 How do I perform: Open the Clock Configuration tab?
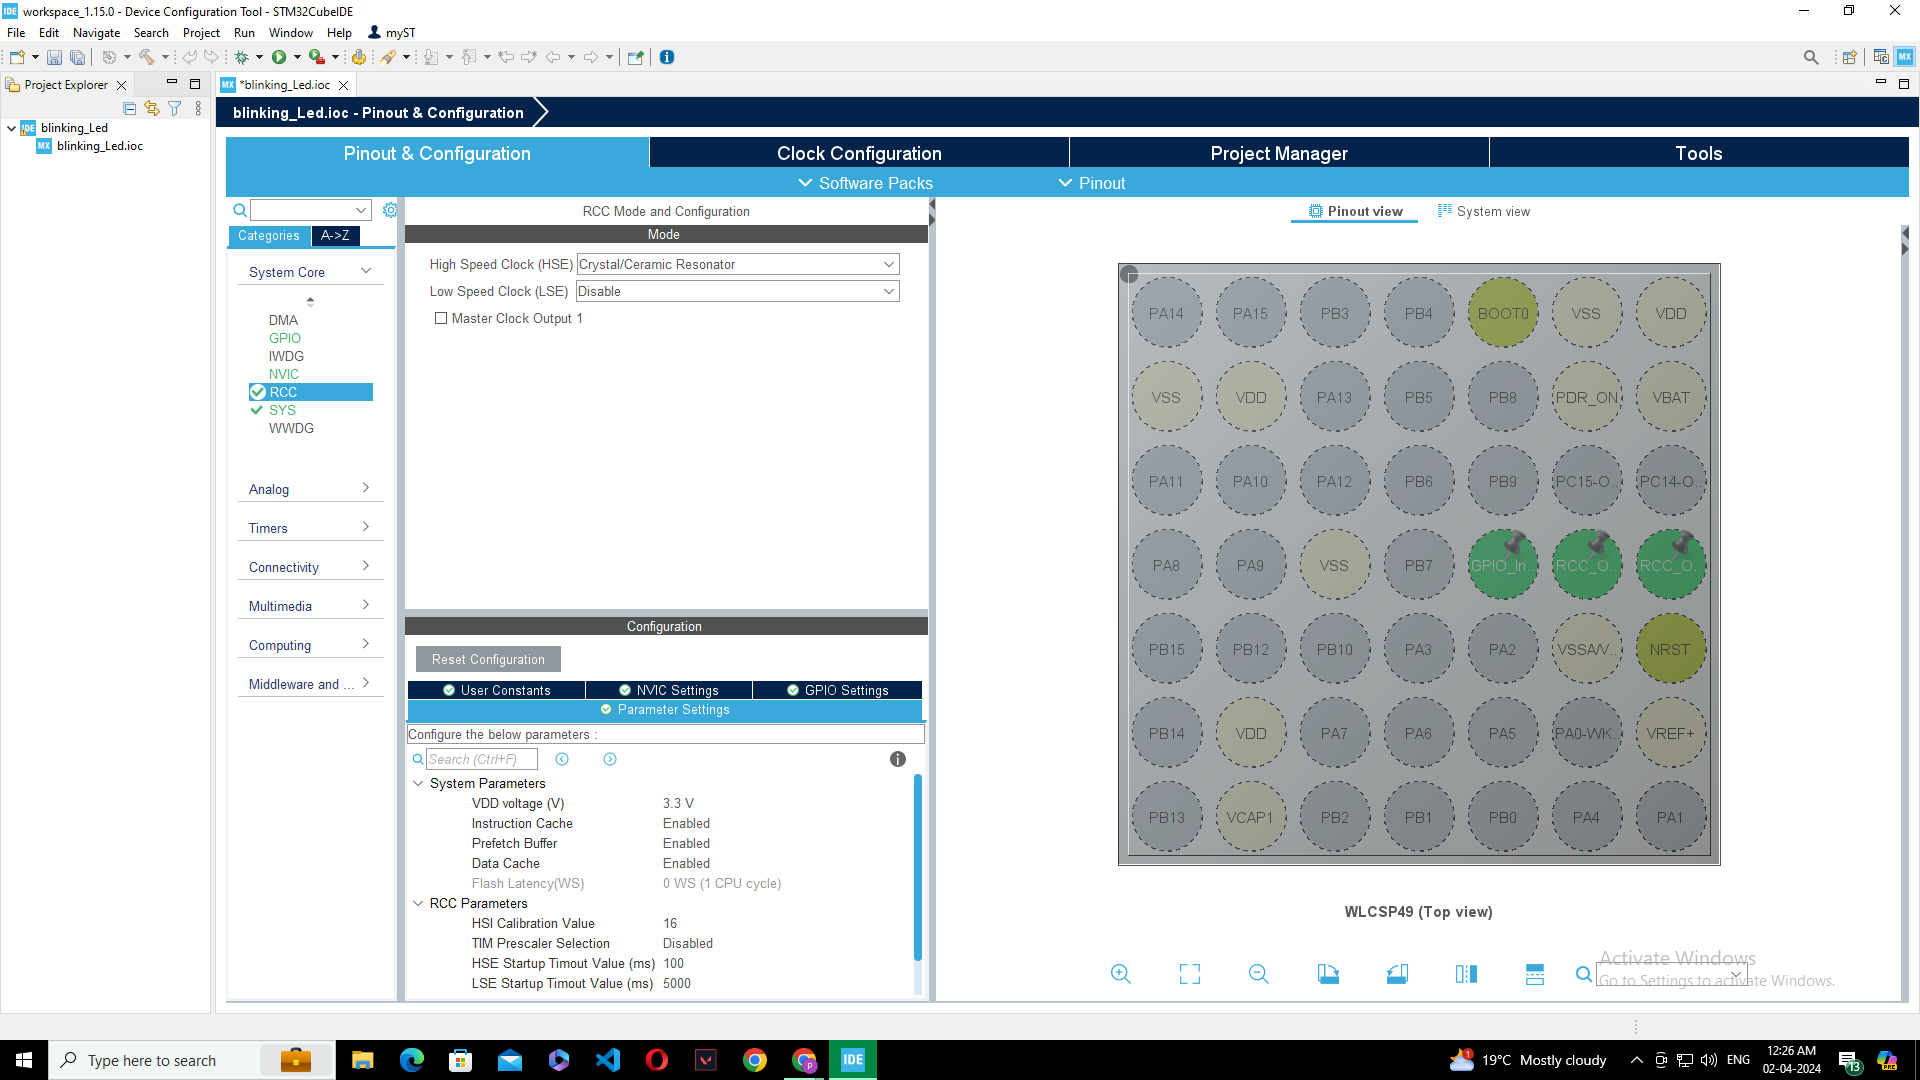point(859,153)
